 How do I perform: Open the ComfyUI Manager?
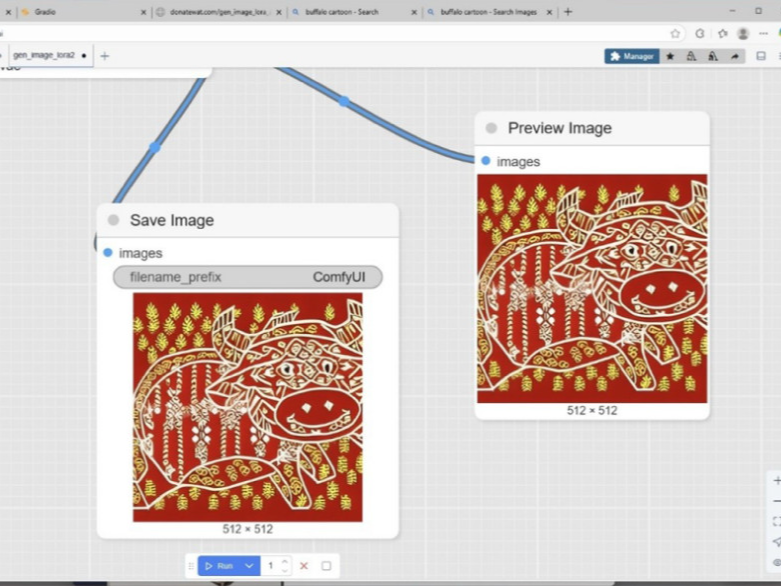tap(631, 56)
